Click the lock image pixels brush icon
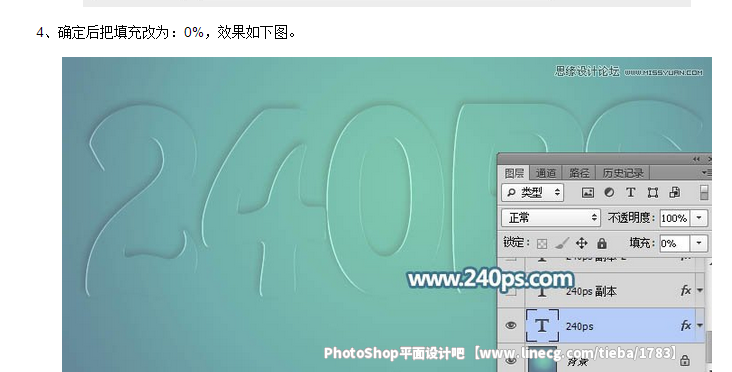Image resolution: width=732 pixels, height=372 pixels. click(562, 243)
